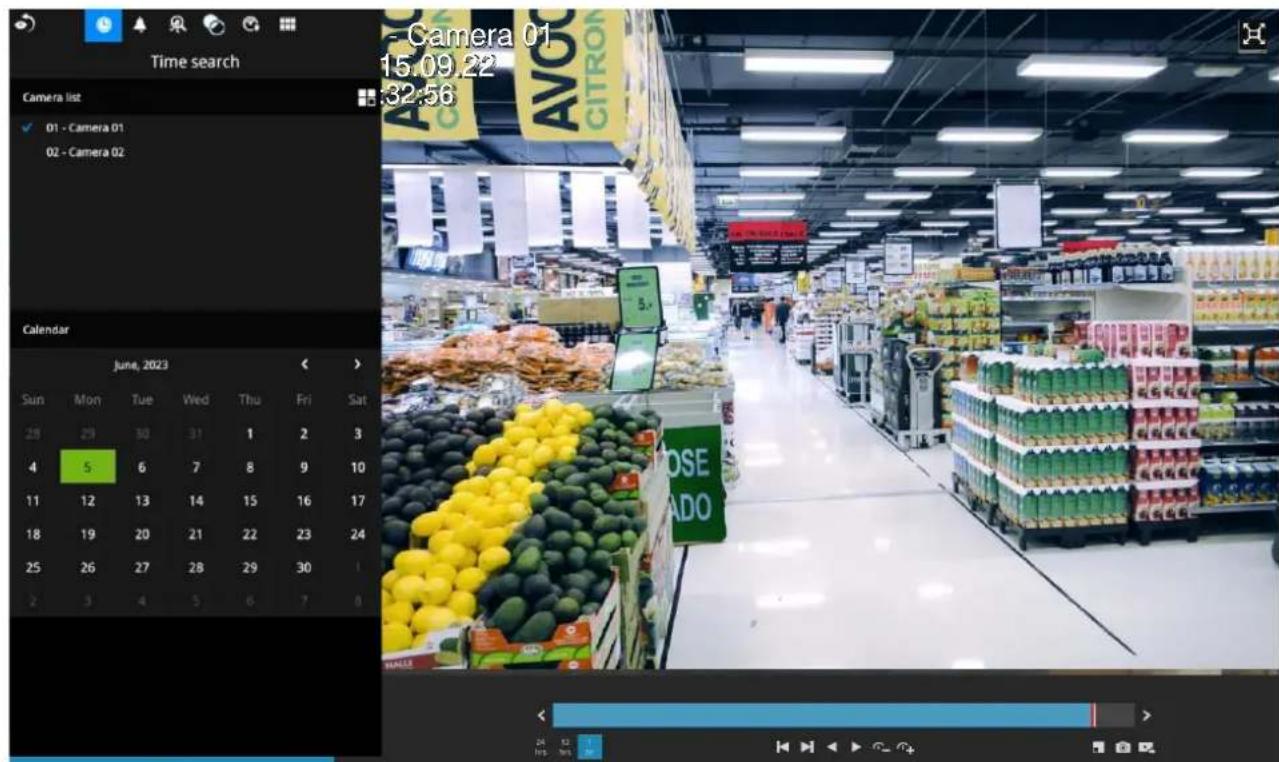Select June 23 in the calendar
The image size is (1279, 762).
pyautogui.click(x=304, y=534)
